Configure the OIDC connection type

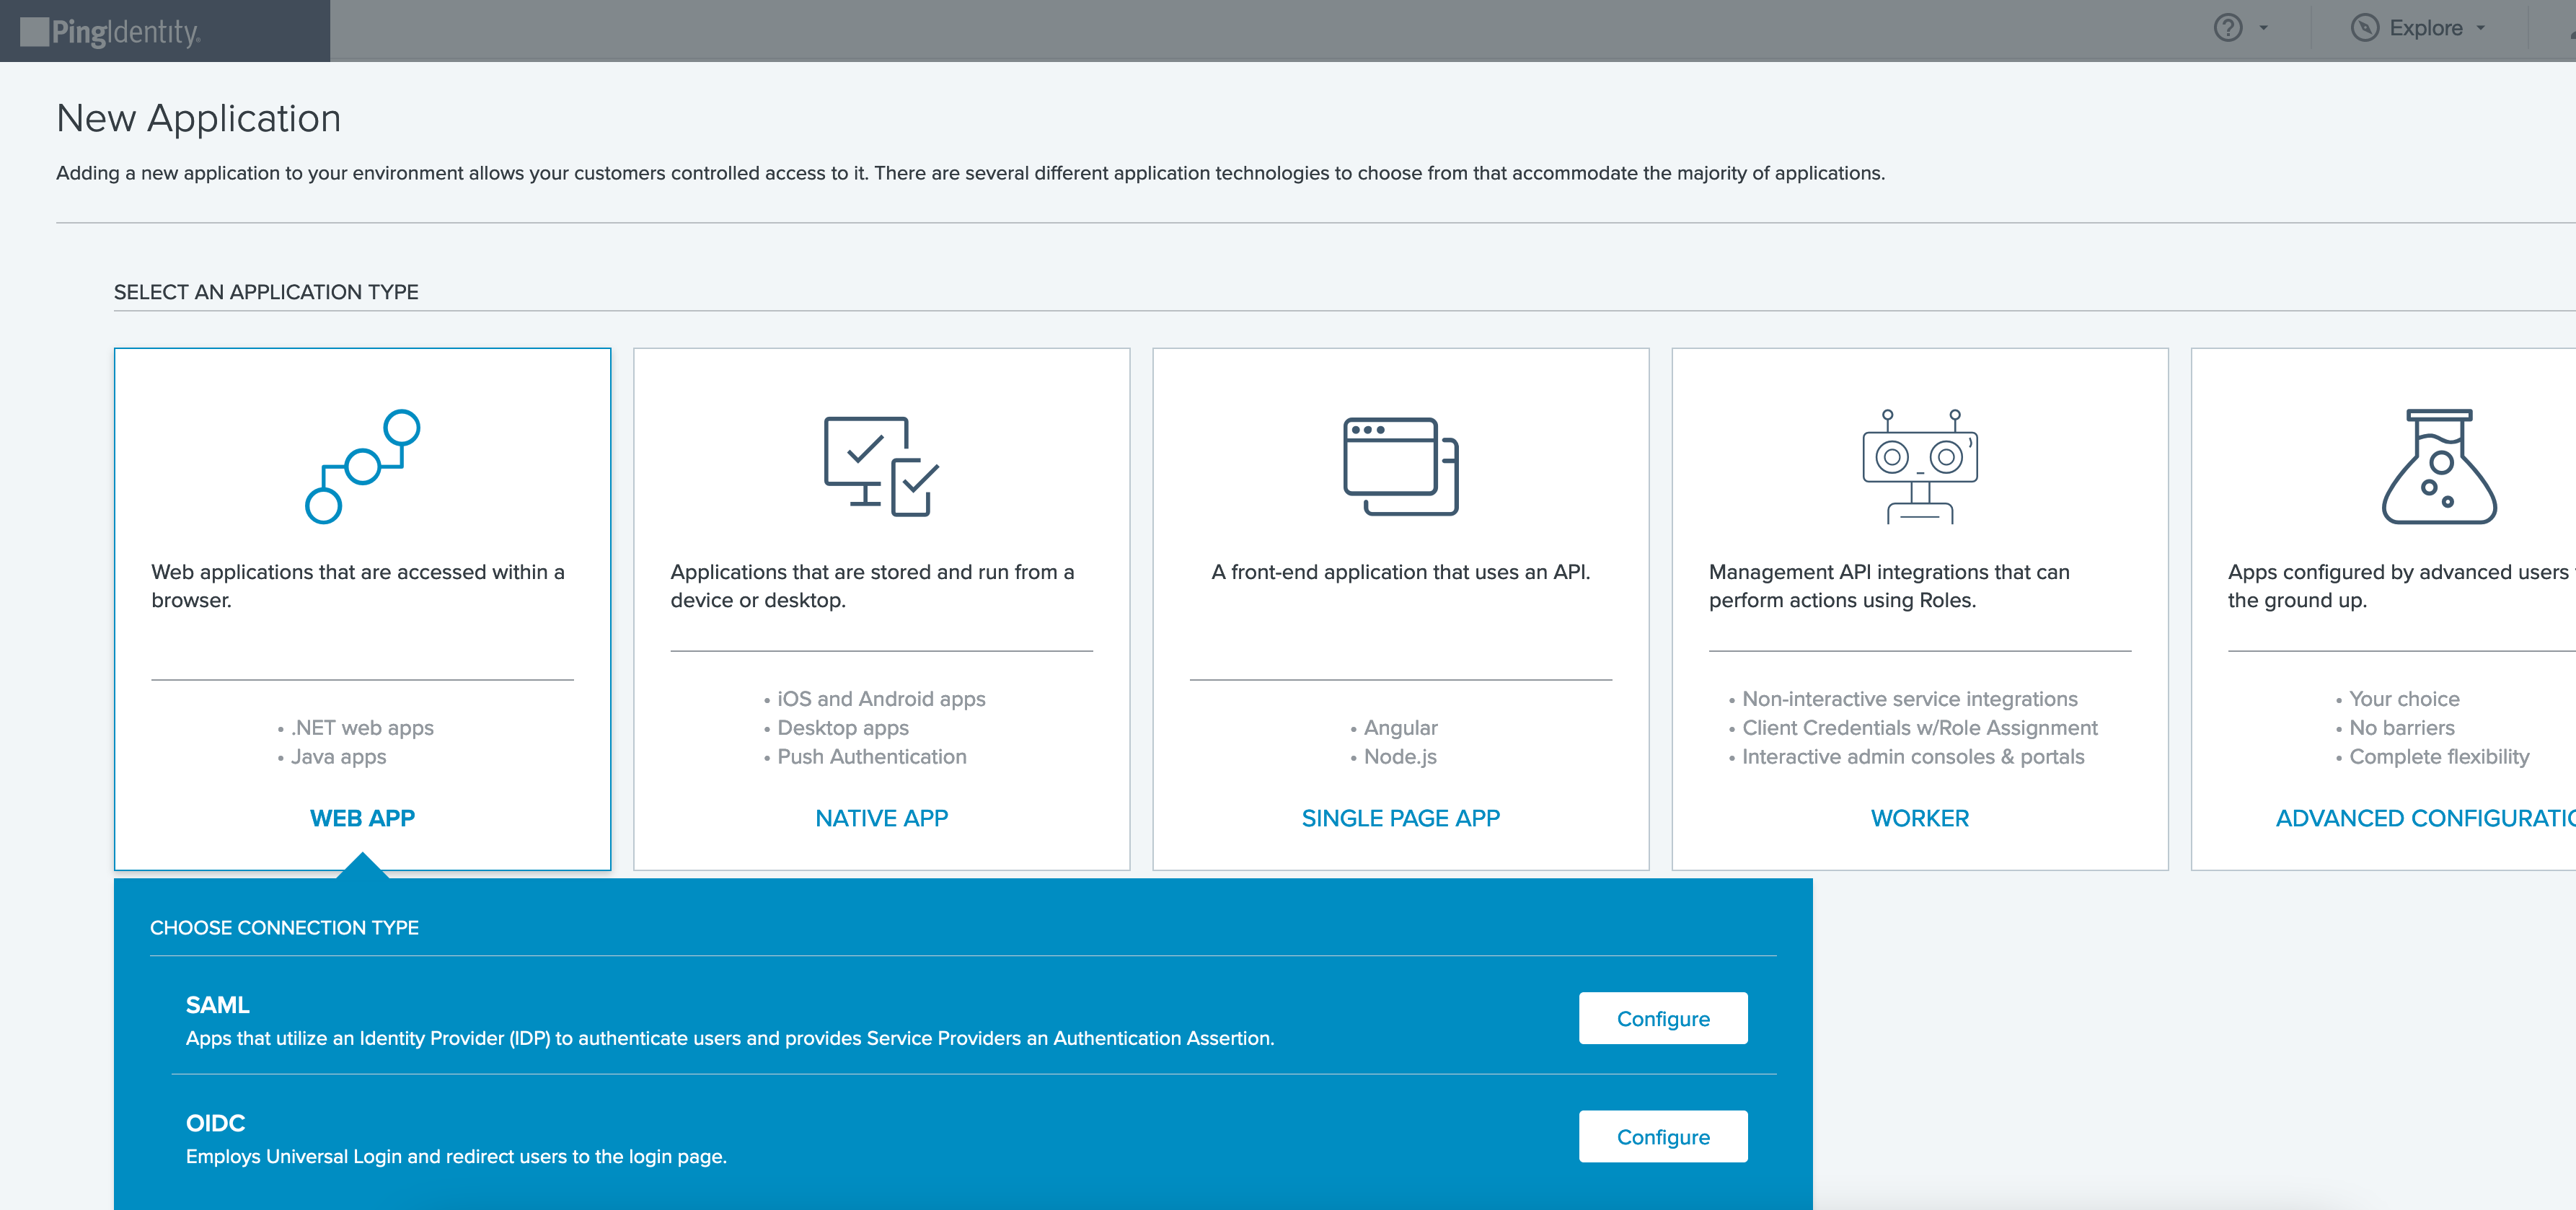pyautogui.click(x=1662, y=1136)
